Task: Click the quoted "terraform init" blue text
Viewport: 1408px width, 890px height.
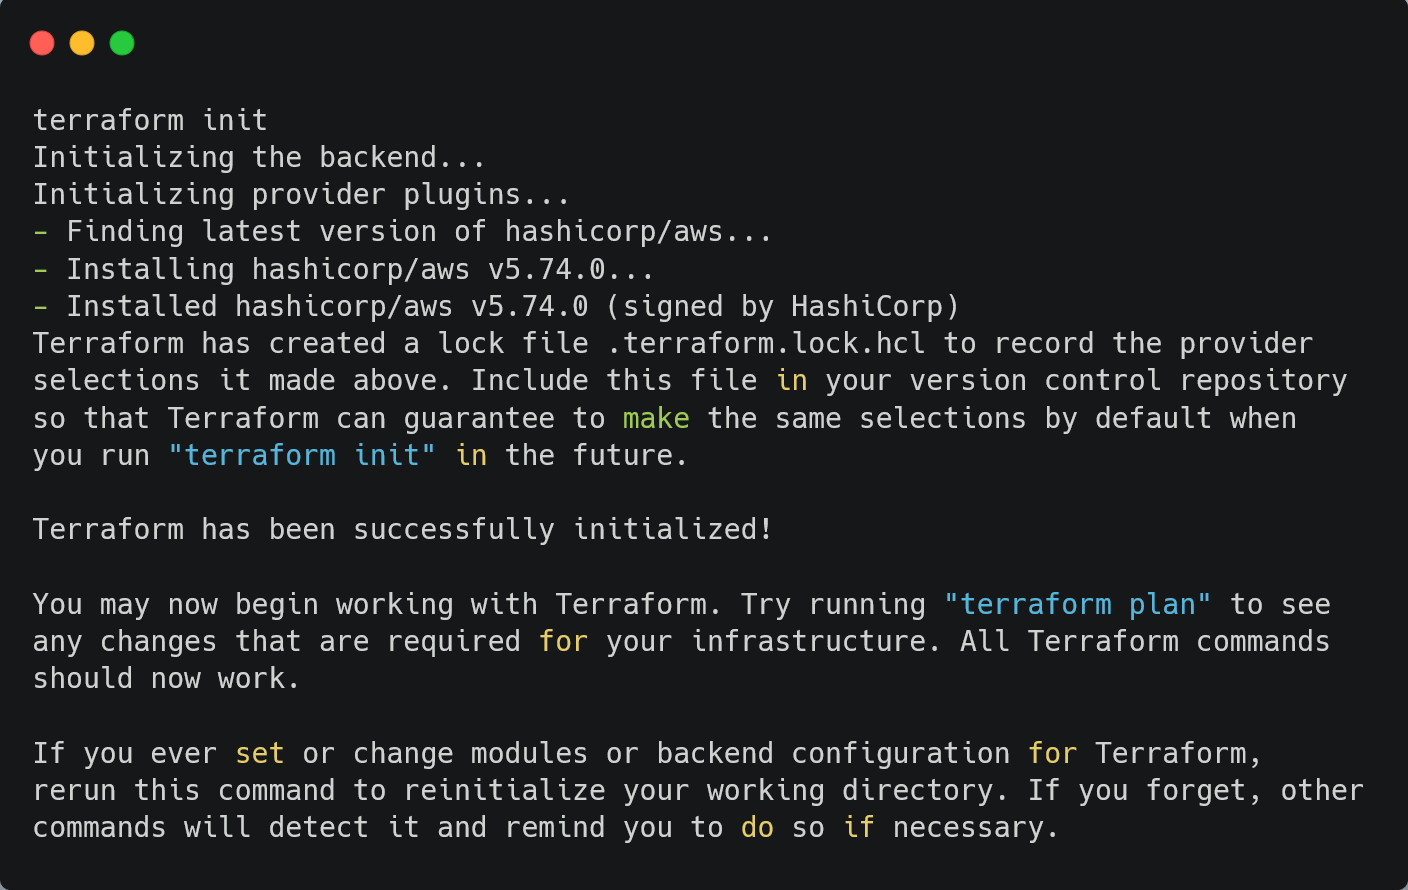Action: 302,455
